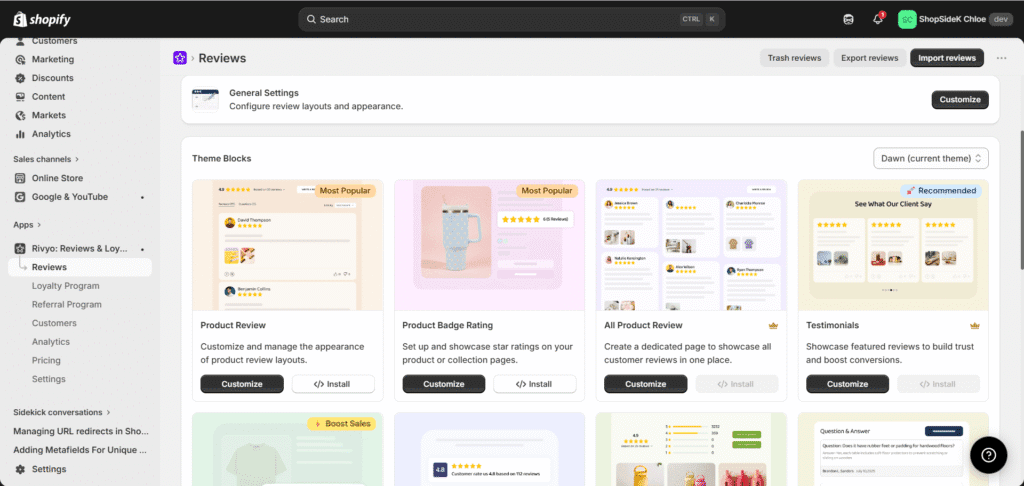Open the Dawn (current theme) dropdown

click(931, 158)
